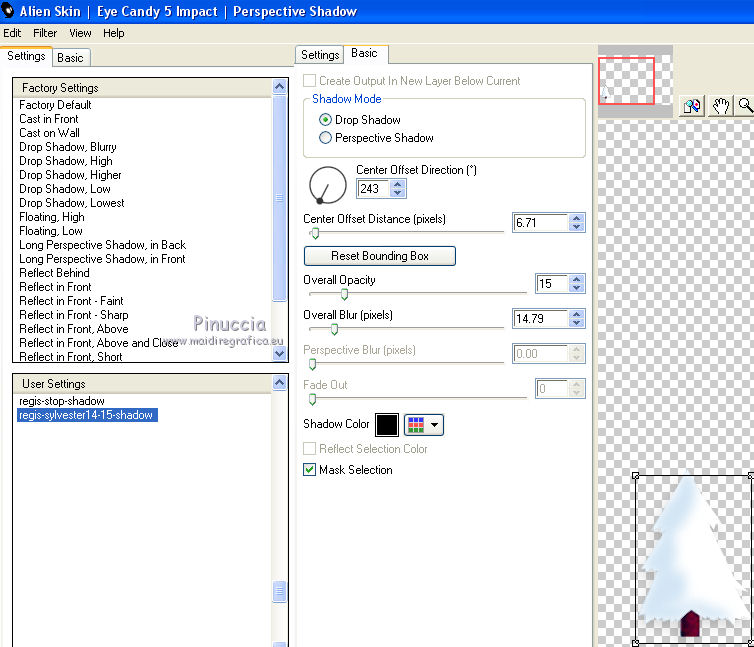This screenshot has width=754, height=647.
Task: Click the Factory Settings list header
Action: click(x=143, y=88)
